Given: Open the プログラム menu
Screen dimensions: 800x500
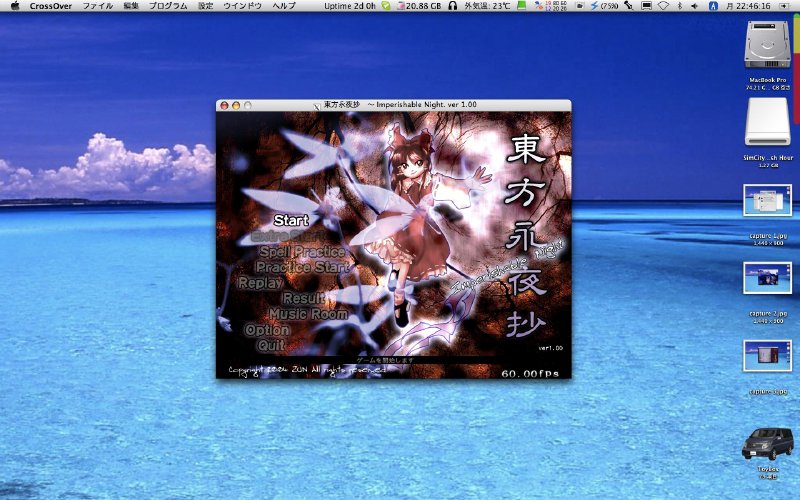Looking at the screenshot, I should (x=168, y=6).
